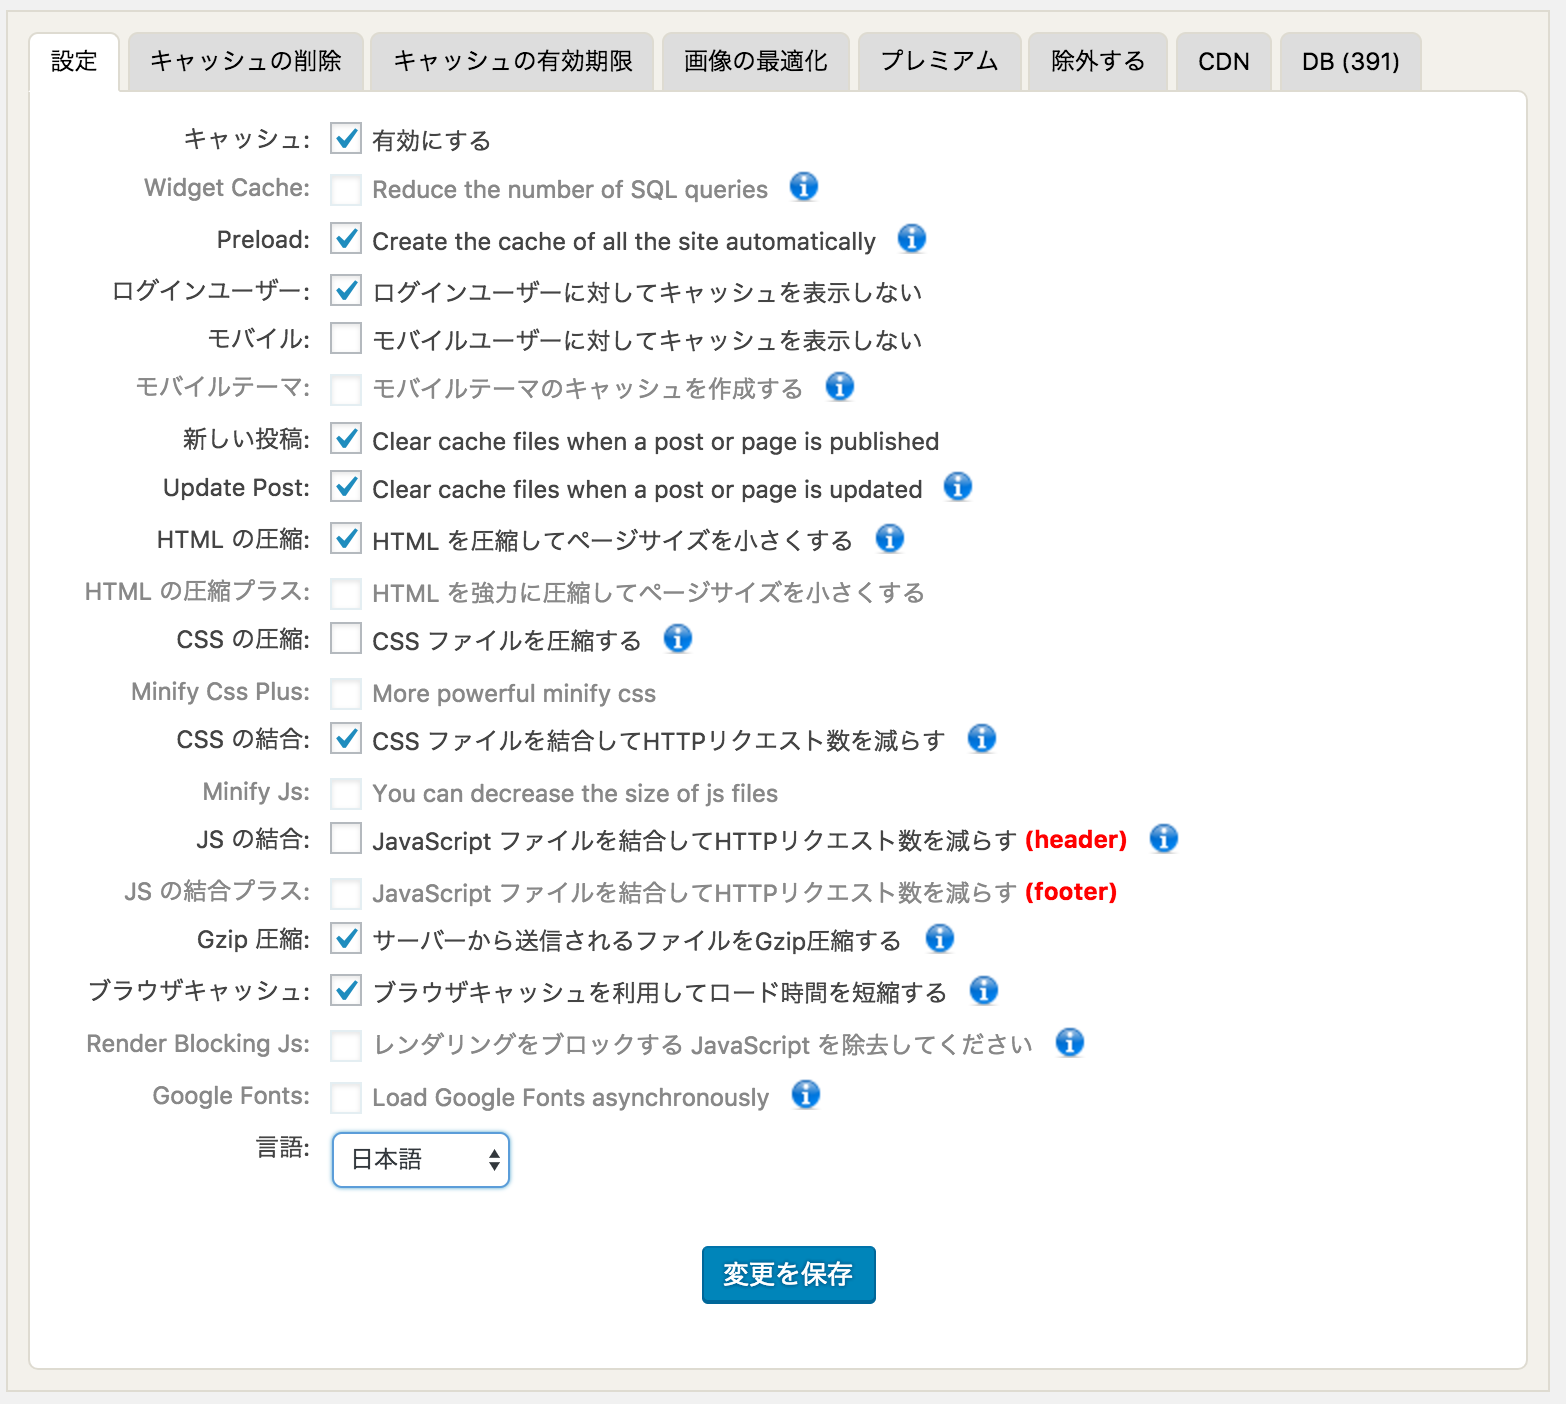Click the モバイルテーマ info icon

pos(840,388)
